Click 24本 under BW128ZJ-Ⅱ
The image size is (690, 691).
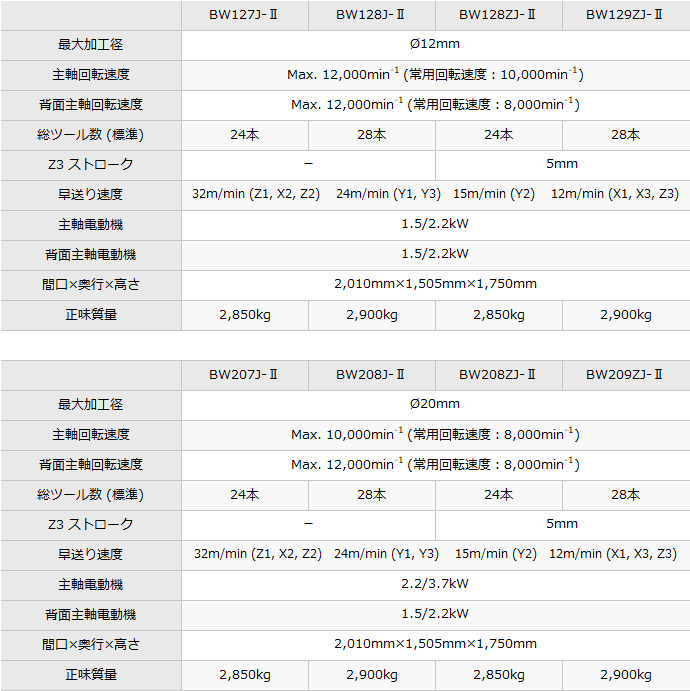point(498,135)
